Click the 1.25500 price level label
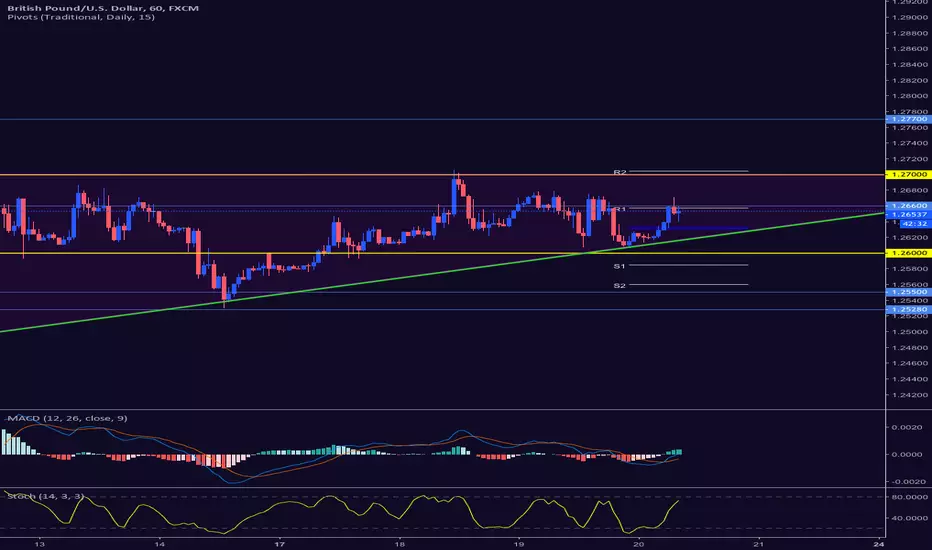The width and height of the screenshot is (932, 550). pos(909,292)
